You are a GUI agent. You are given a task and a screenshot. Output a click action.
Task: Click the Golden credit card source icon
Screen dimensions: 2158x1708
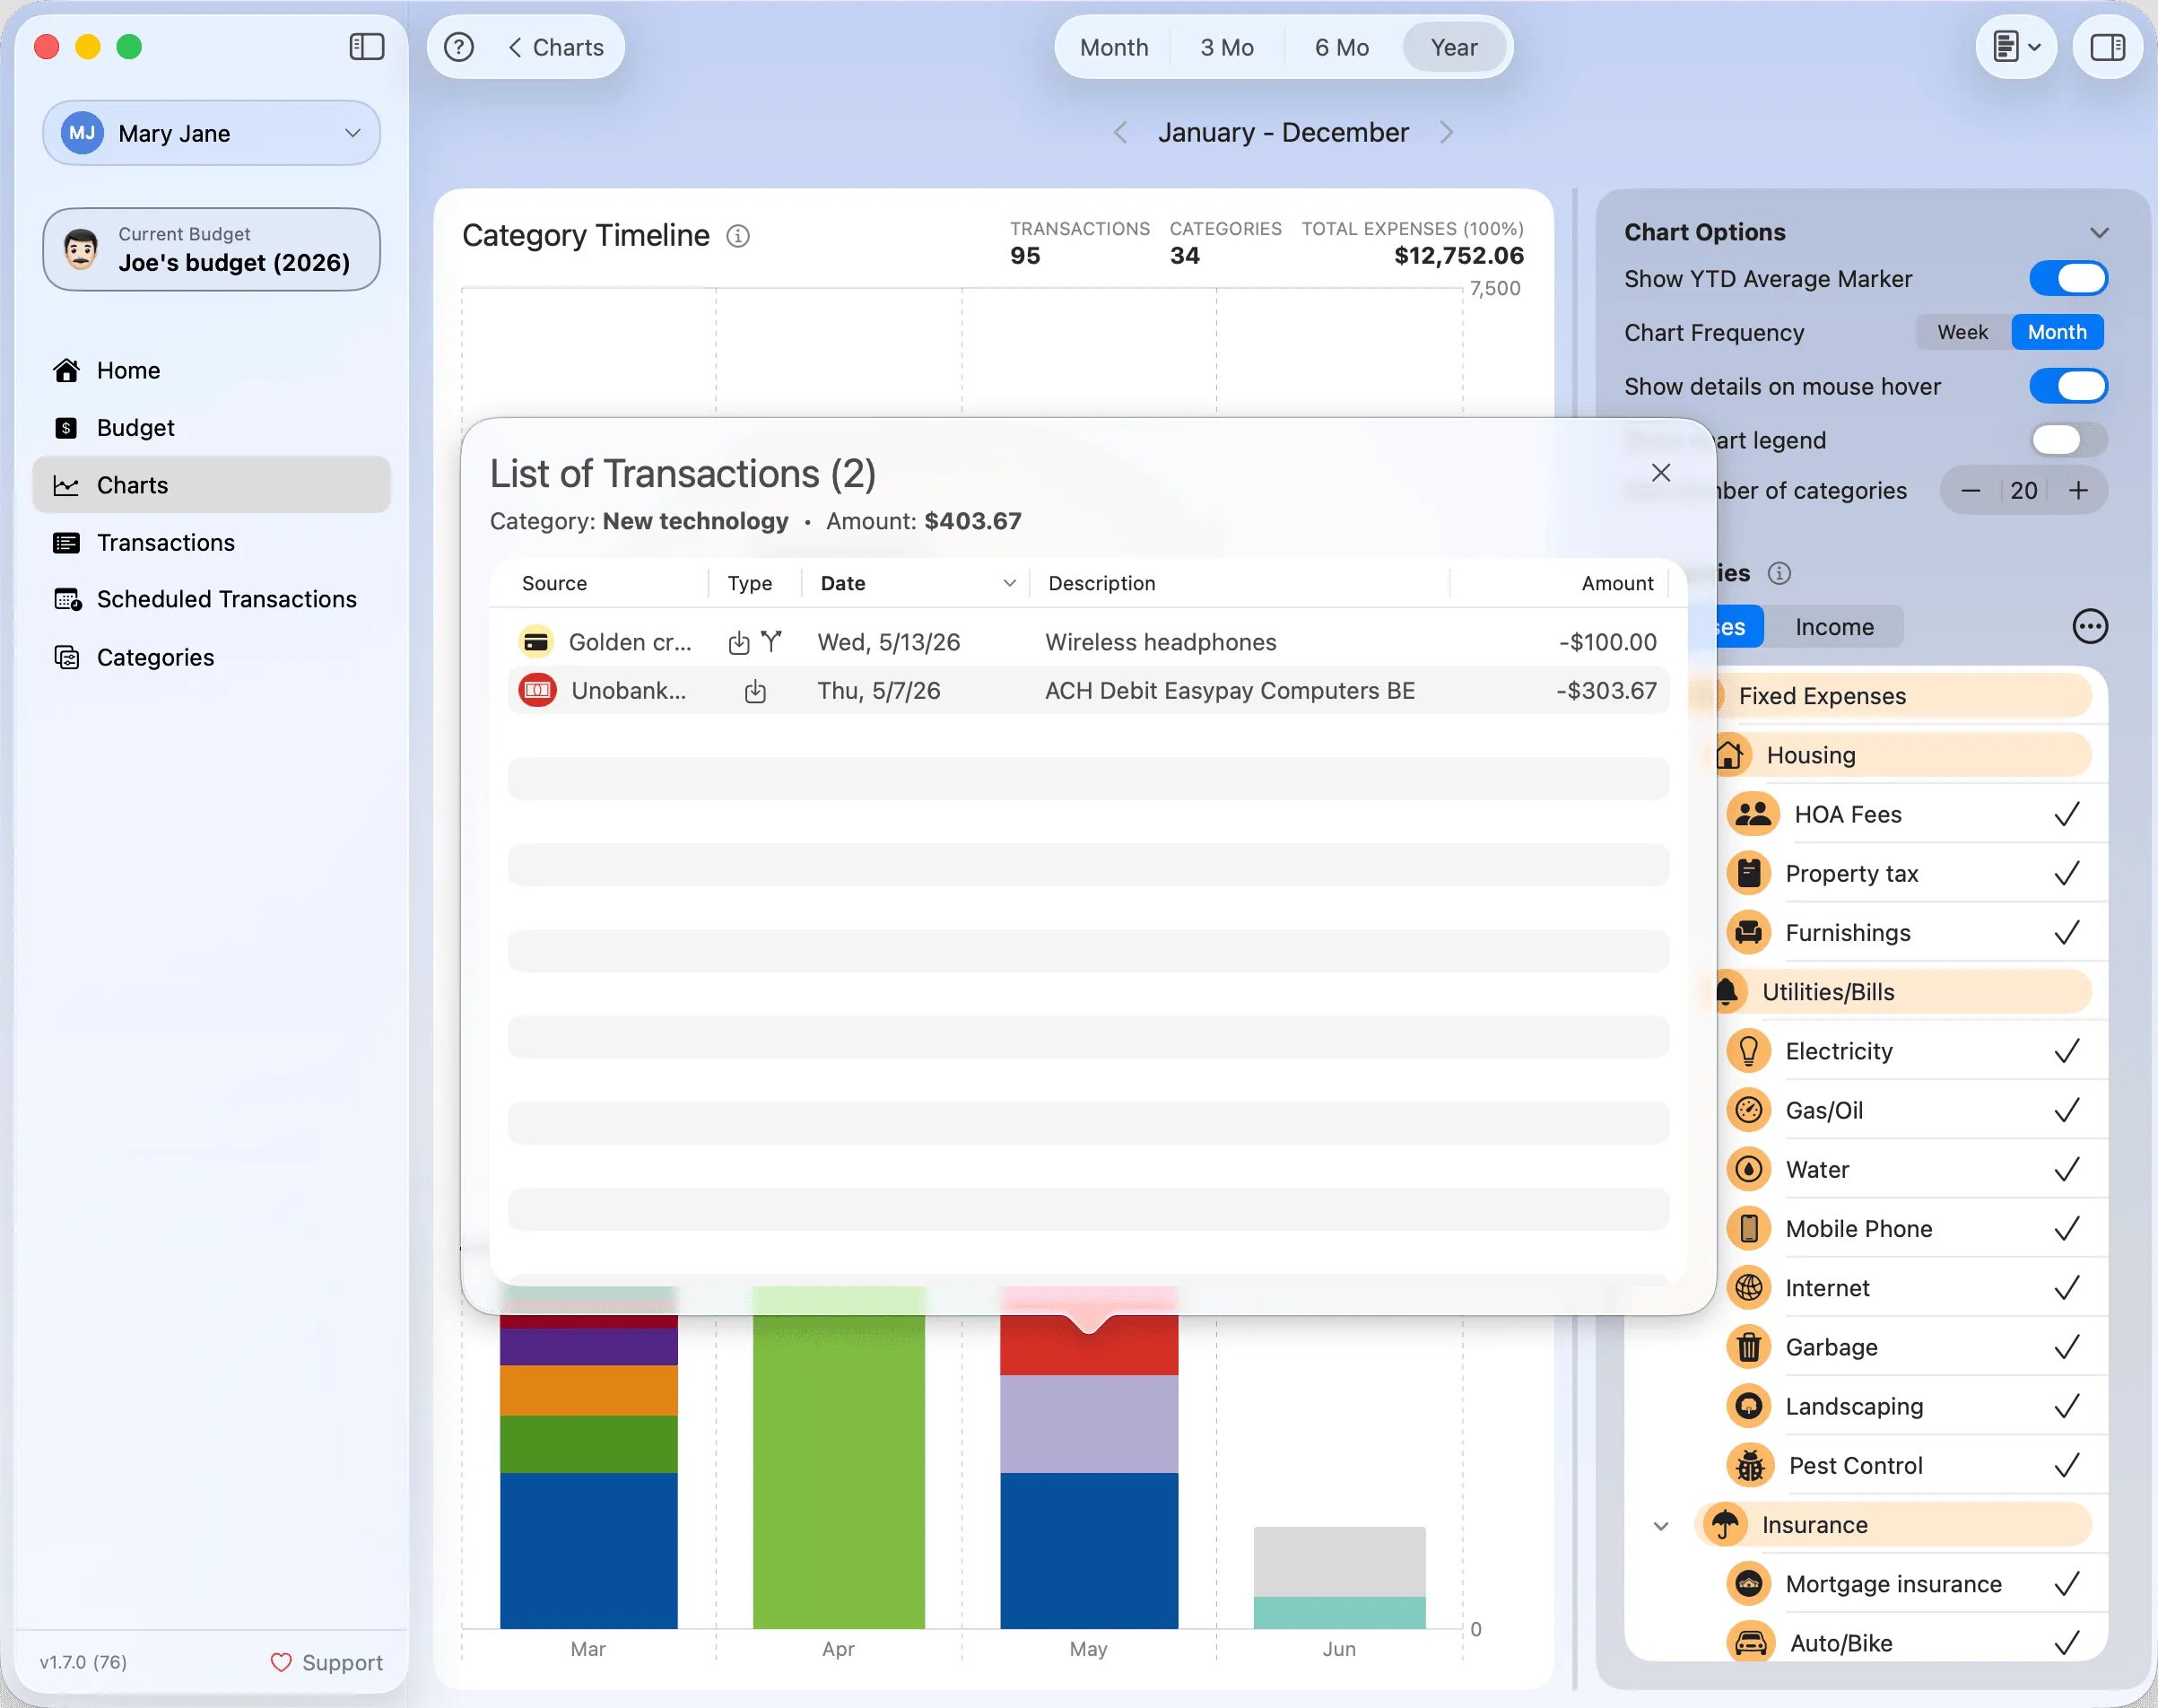tap(536, 642)
